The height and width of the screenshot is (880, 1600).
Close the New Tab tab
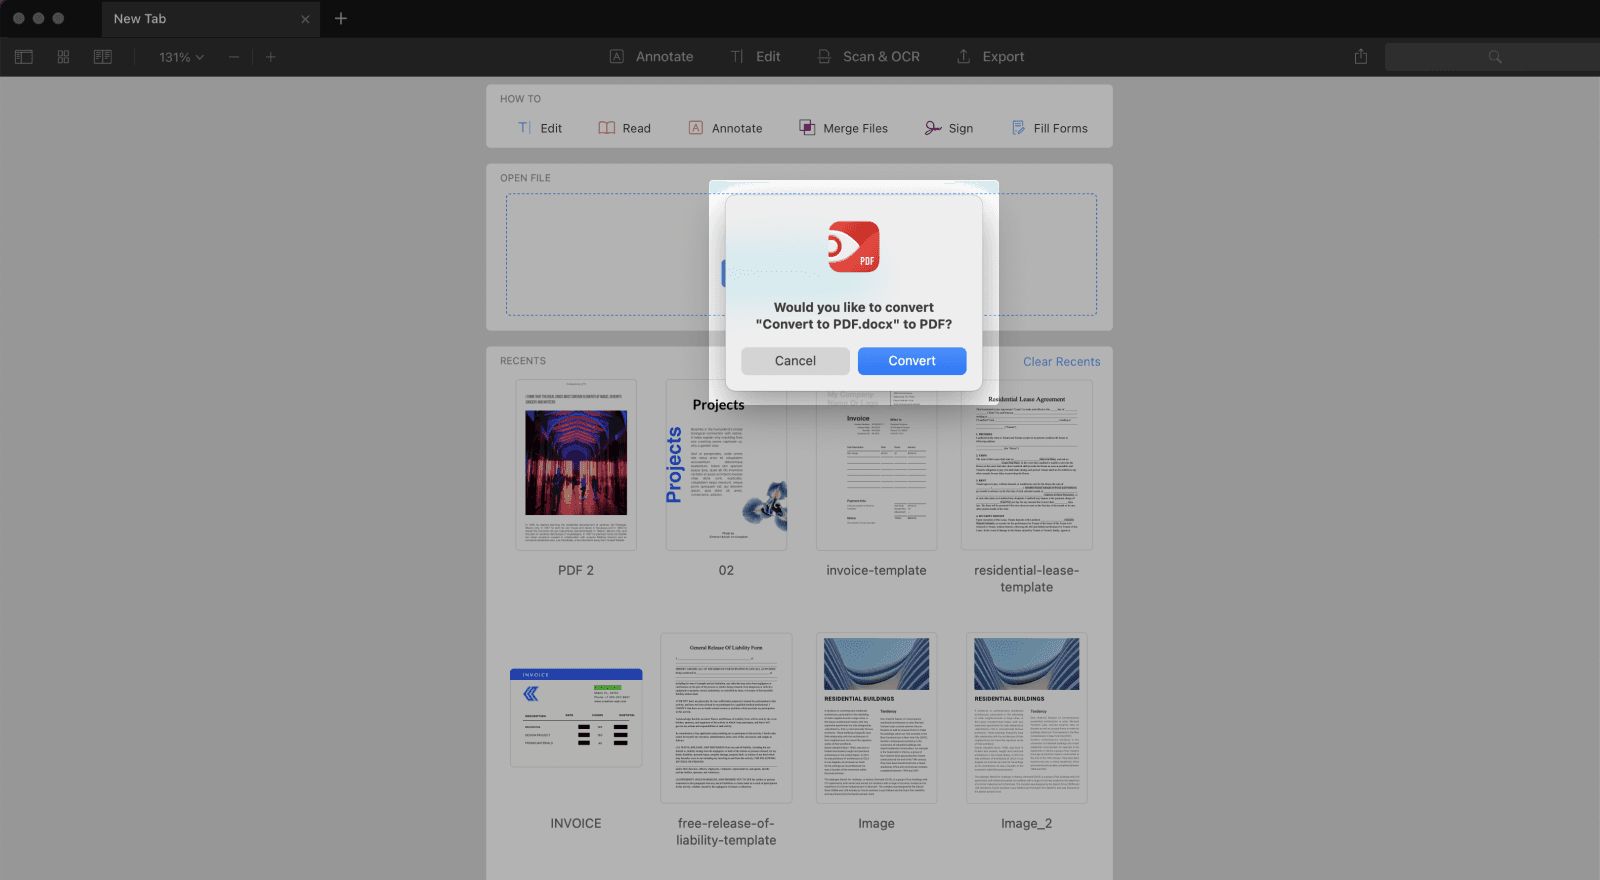305,19
